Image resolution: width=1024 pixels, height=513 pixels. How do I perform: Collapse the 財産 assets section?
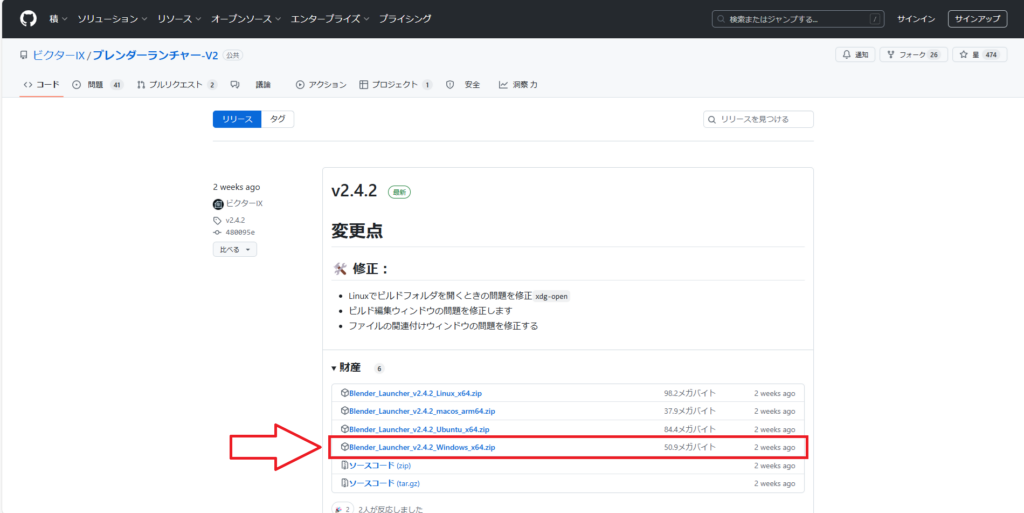coord(345,368)
